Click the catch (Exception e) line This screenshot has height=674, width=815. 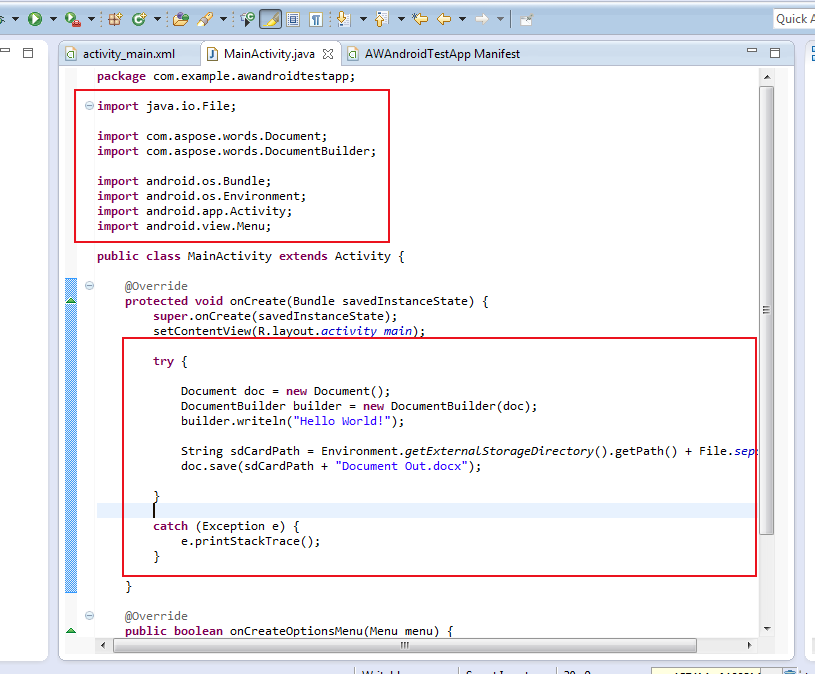(x=226, y=526)
